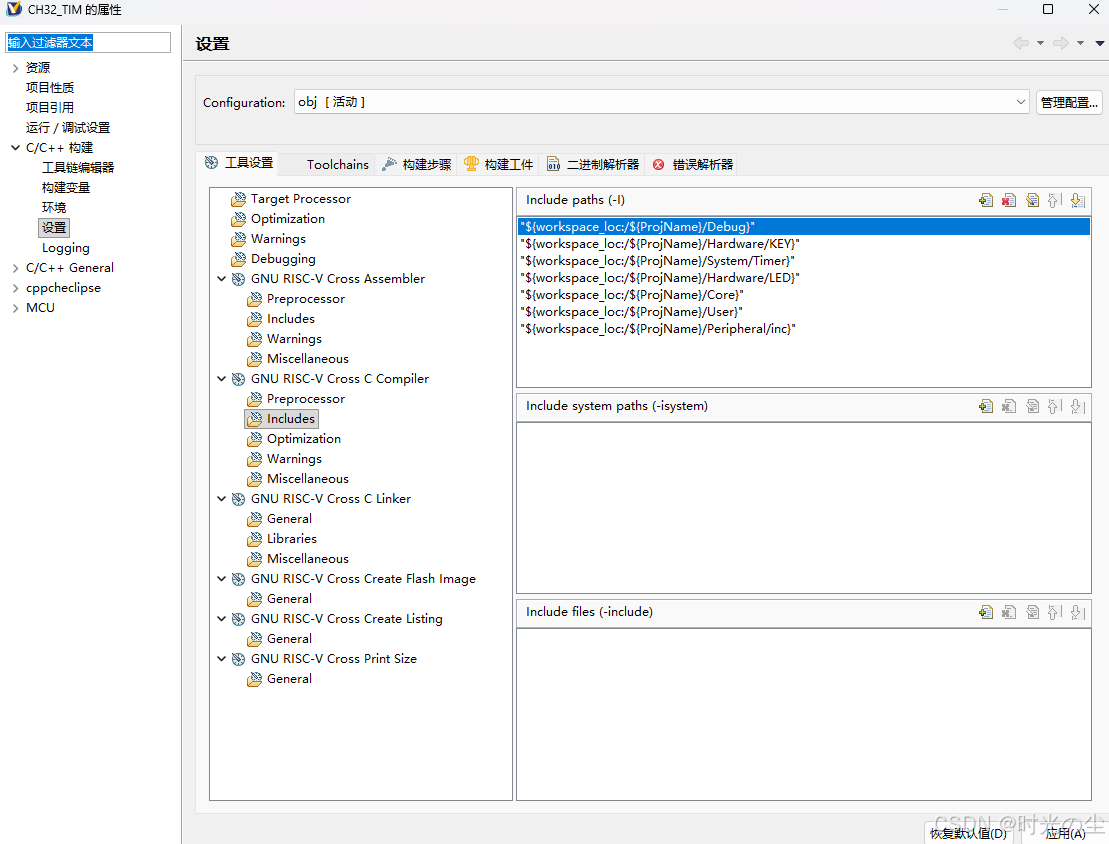The height and width of the screenshot is (844, 1109).
Task: Click Create Flash Image tool icon
Action: [x=238, y=579]
